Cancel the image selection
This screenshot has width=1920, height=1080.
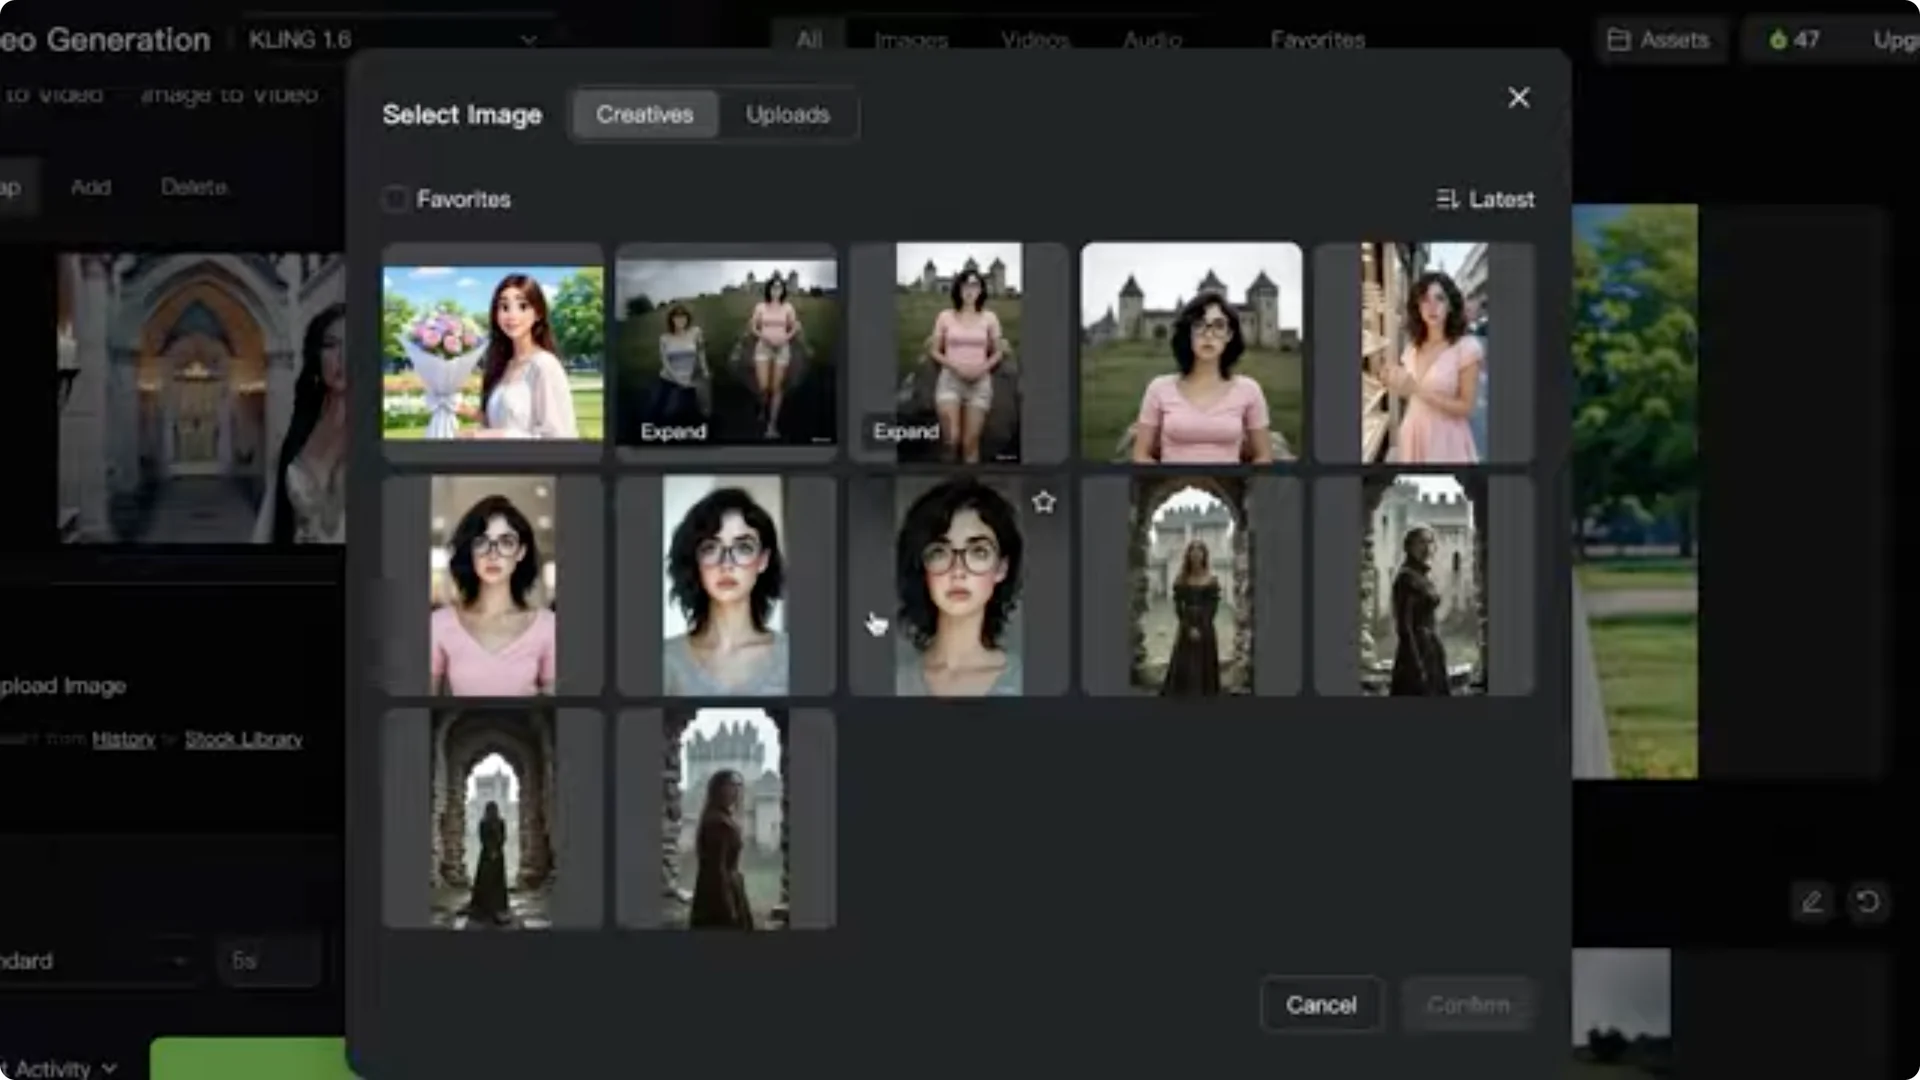point(1321,1004)
